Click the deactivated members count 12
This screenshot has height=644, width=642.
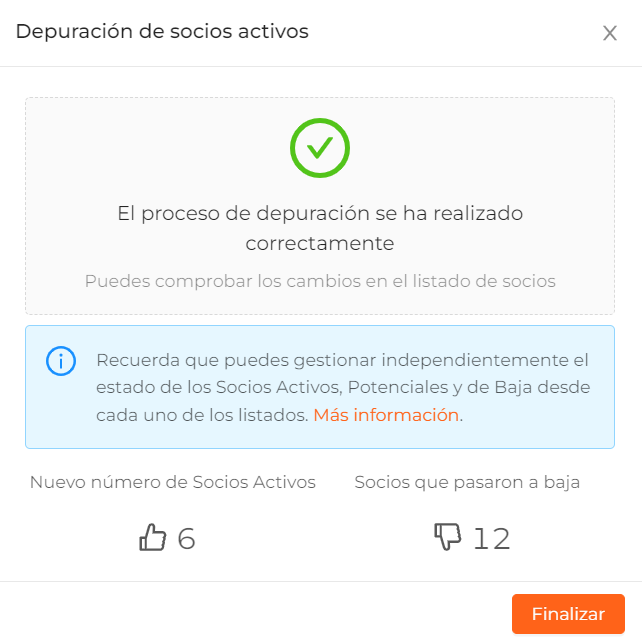point(492,538)
